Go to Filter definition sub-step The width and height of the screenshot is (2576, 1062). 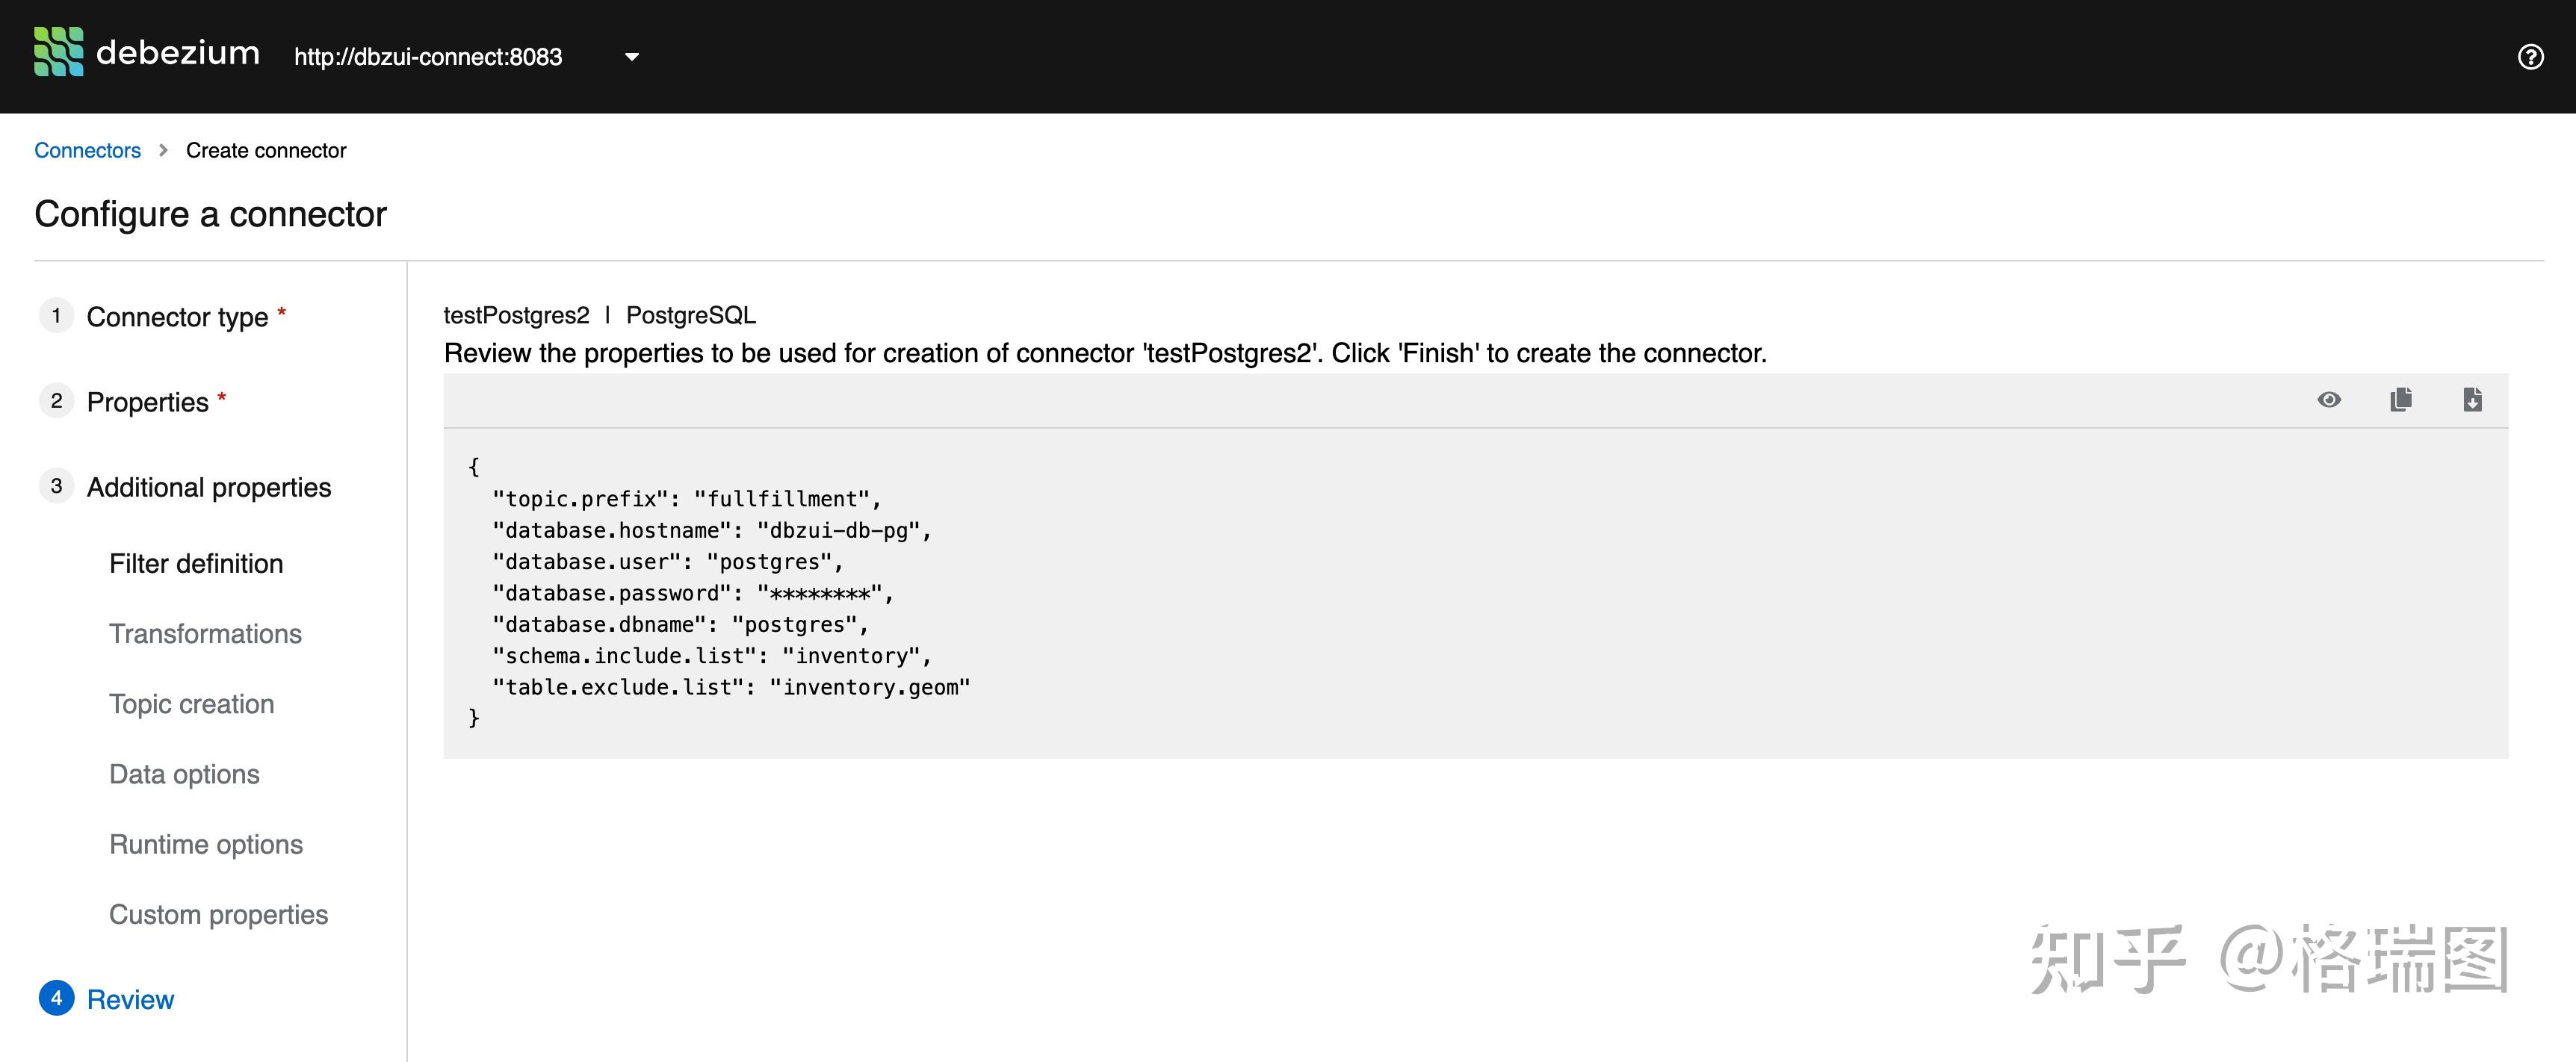(x=196, y=564)
